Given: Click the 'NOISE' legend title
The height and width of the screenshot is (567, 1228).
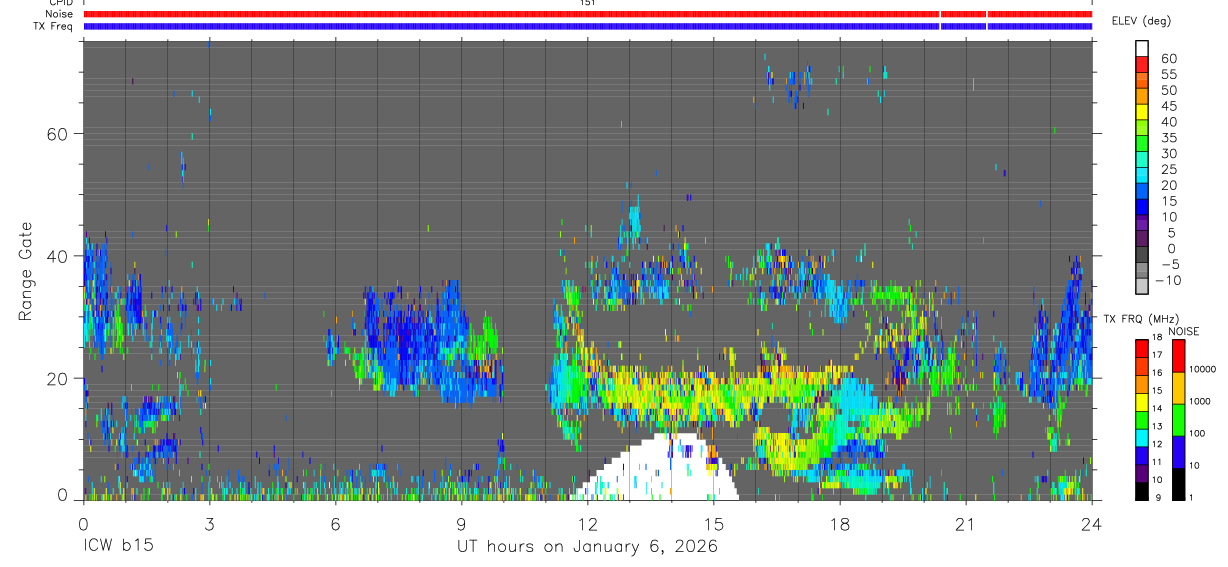Looking at the screenshot, I should (x=1183, y=331).
